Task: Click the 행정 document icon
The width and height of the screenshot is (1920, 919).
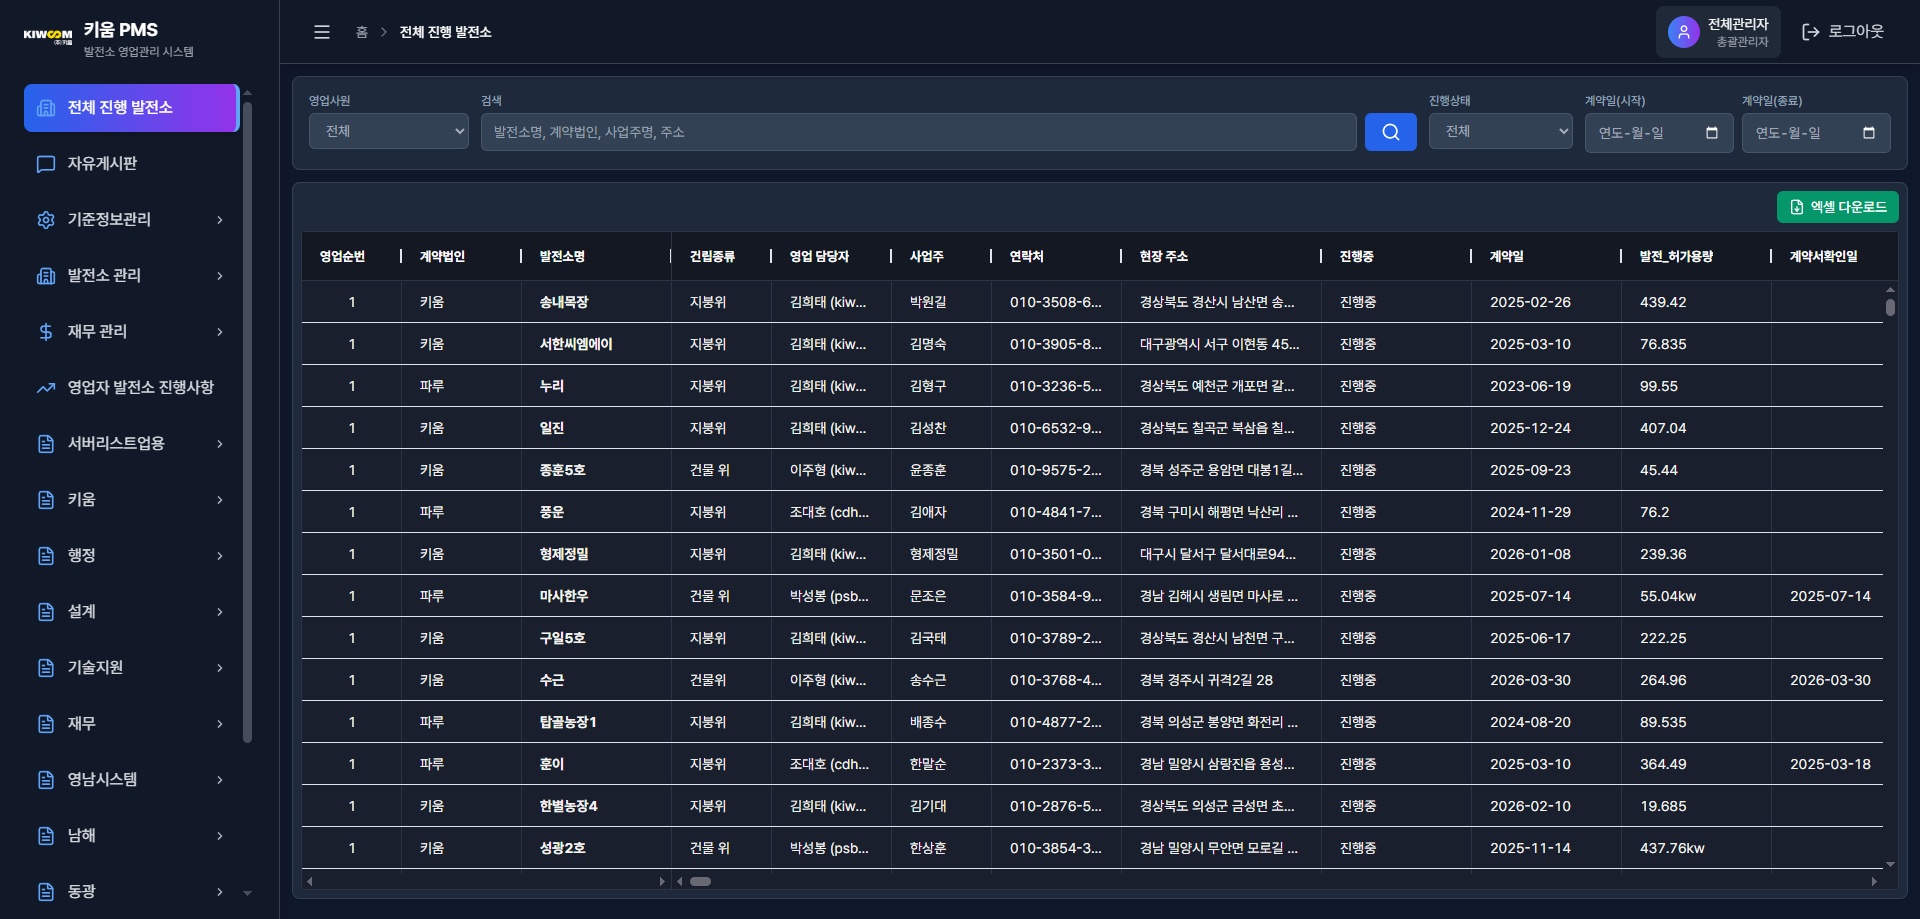Action: [x=46, y=556]
